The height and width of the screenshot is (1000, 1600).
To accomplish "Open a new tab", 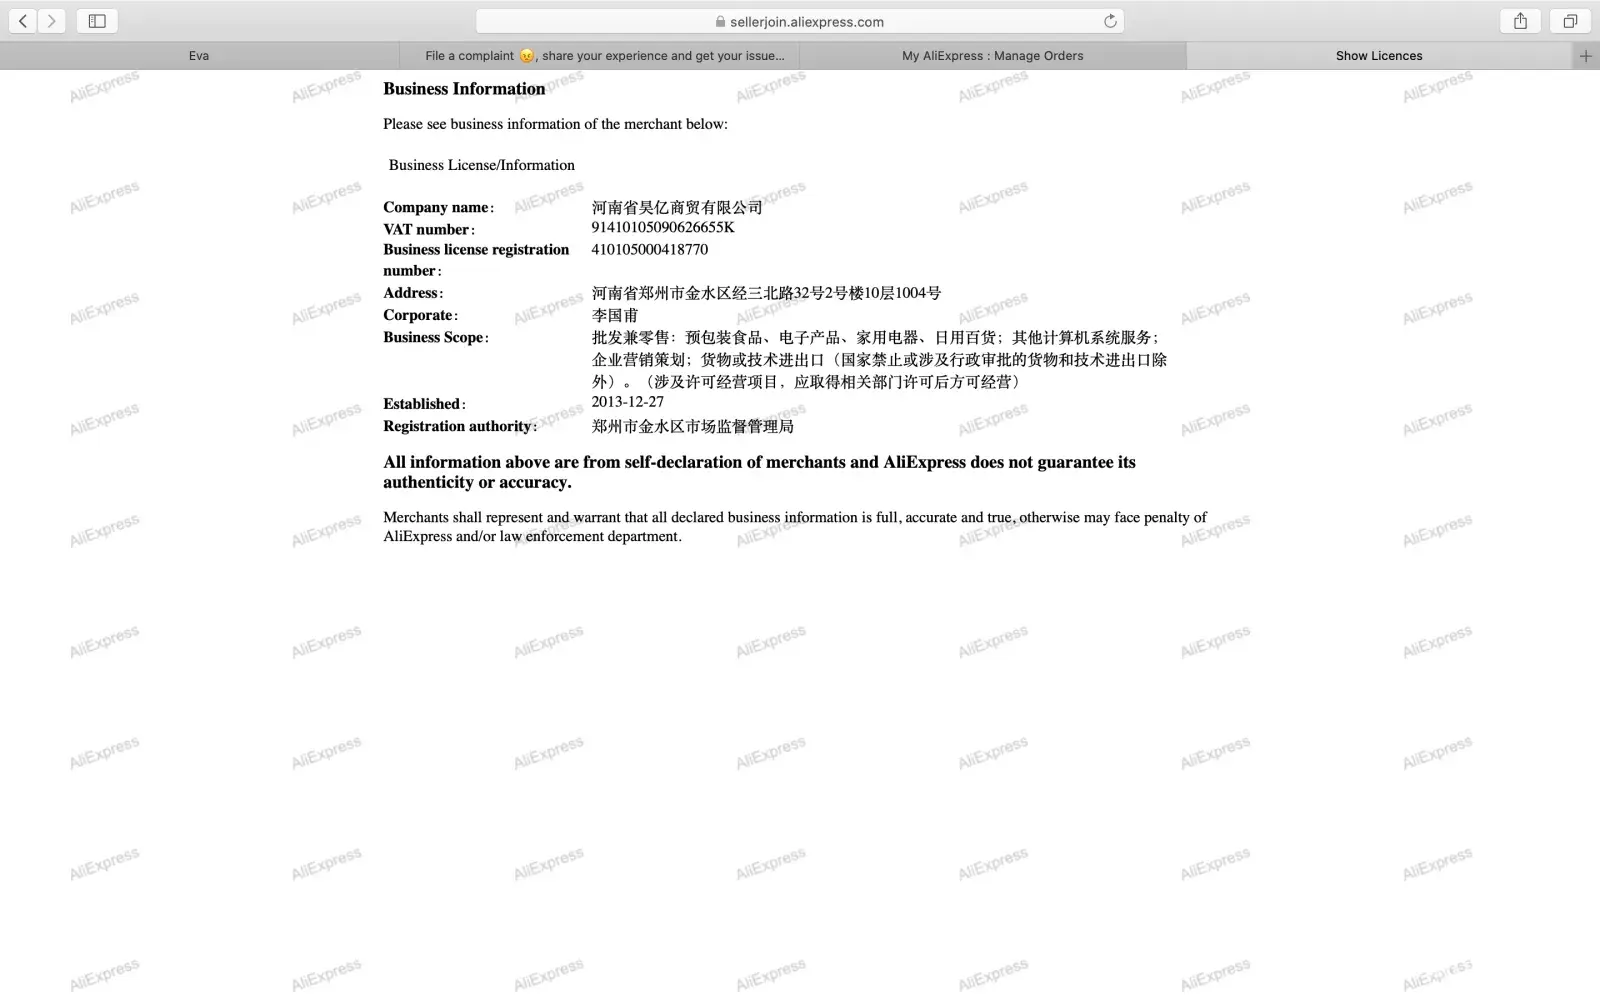I will [1585, 56].
